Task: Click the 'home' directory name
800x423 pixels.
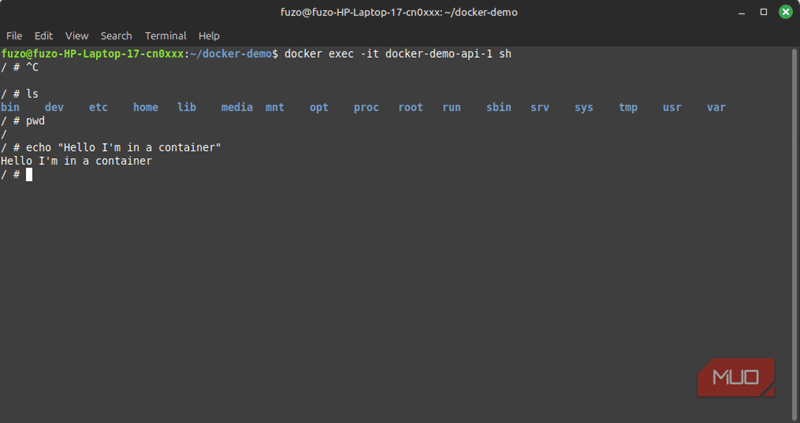Action: point(146,107)
